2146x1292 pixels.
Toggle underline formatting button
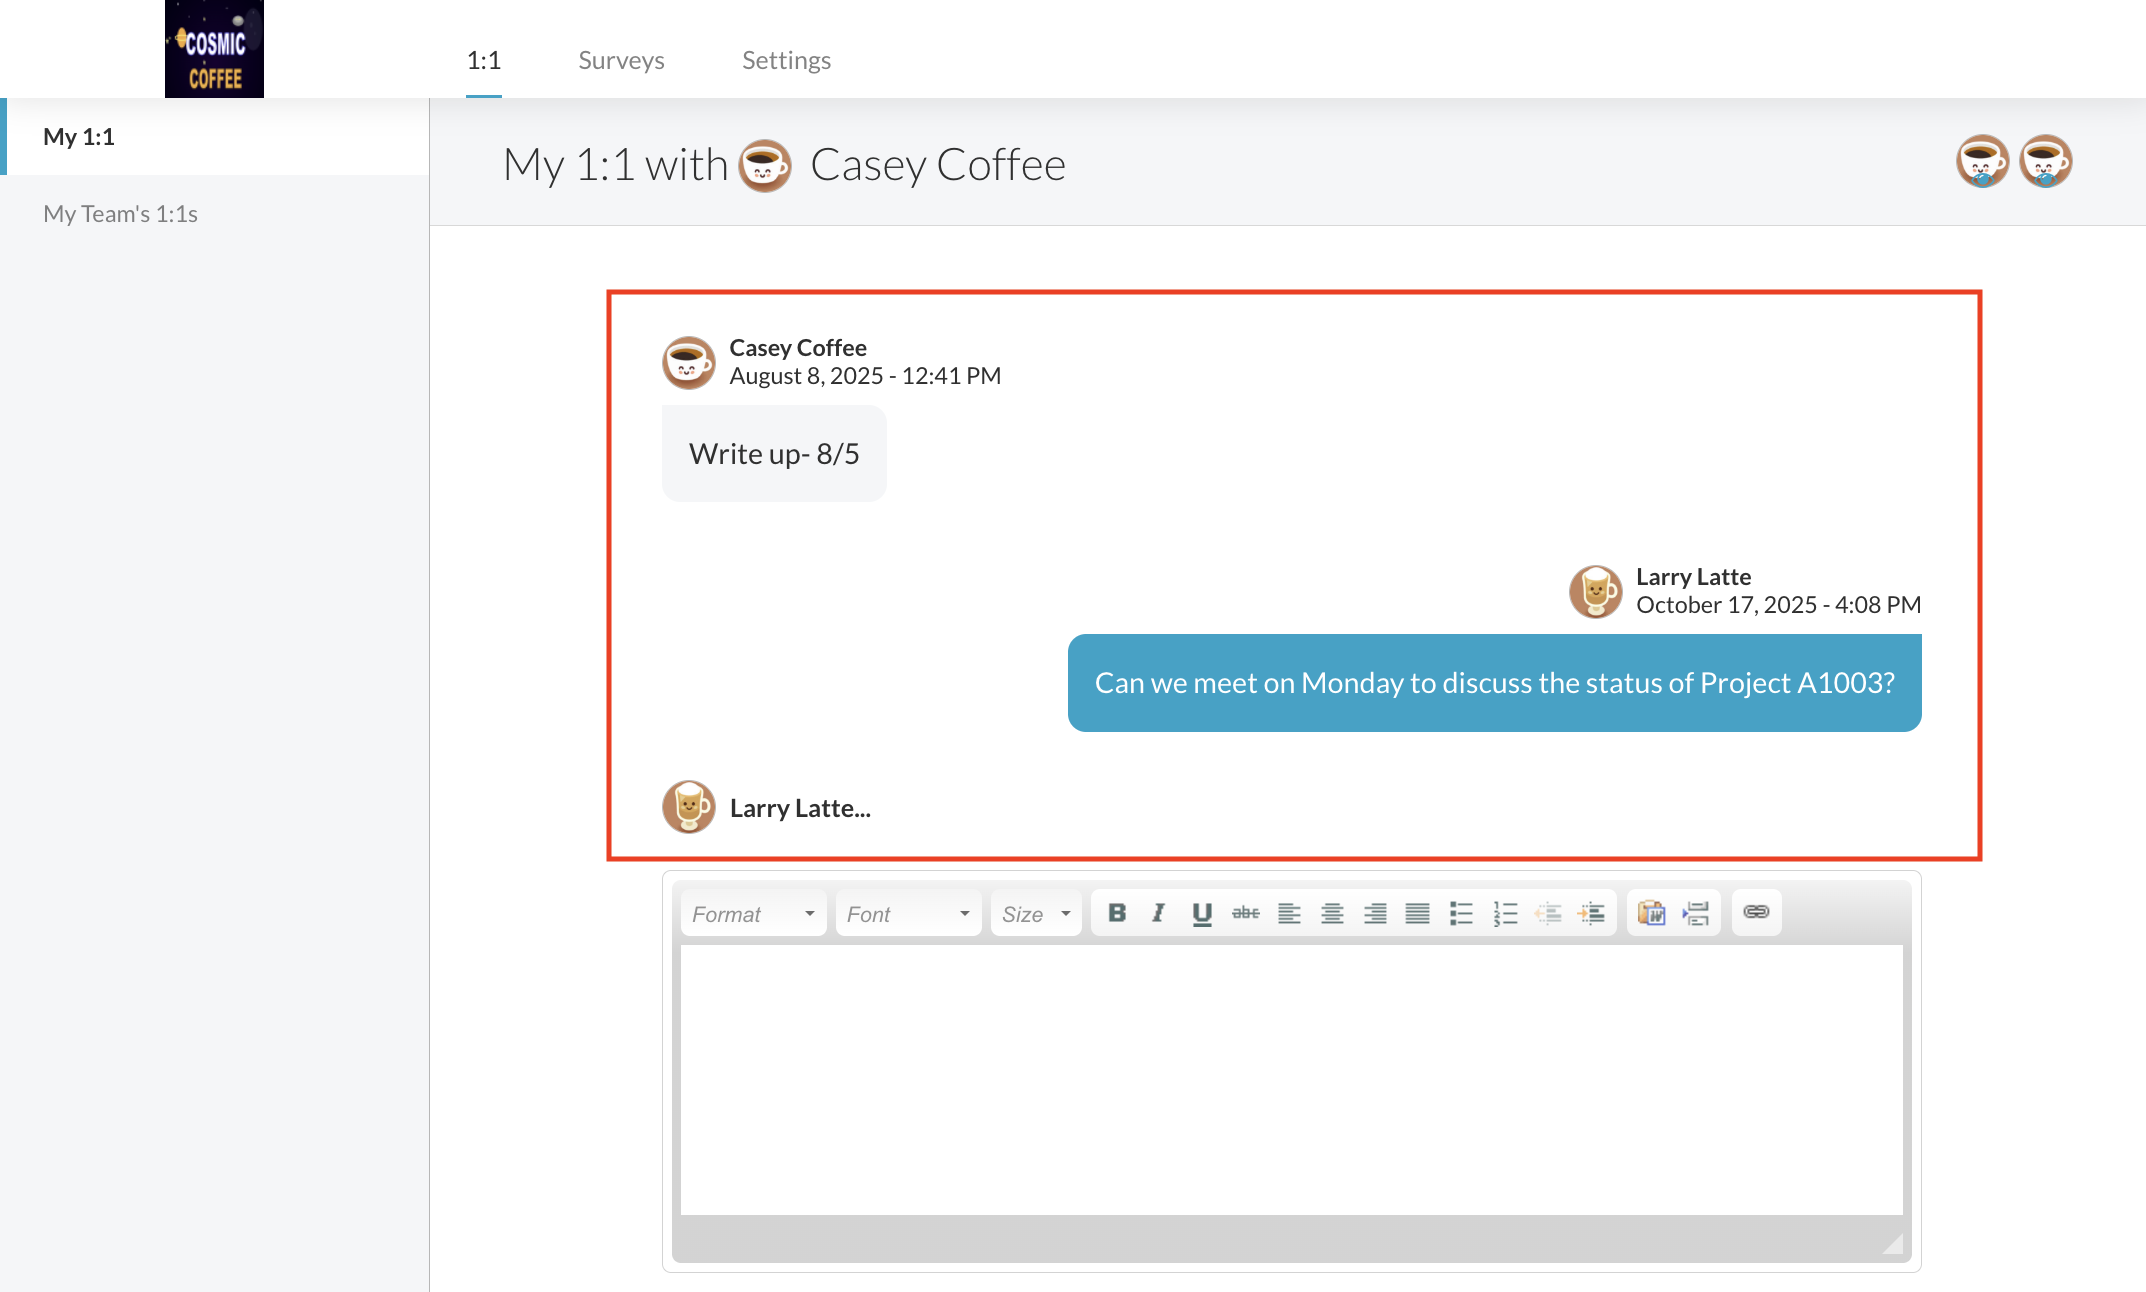point(1202,913)
